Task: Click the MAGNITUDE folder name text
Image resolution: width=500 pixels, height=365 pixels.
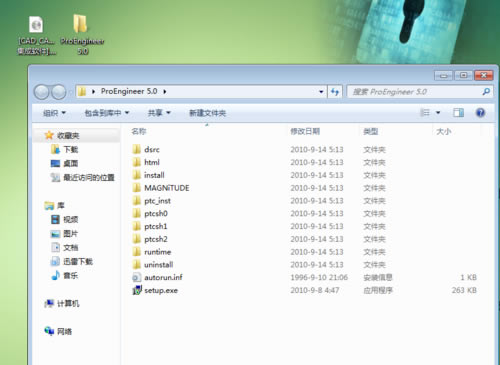Action: tap(167, 188)
